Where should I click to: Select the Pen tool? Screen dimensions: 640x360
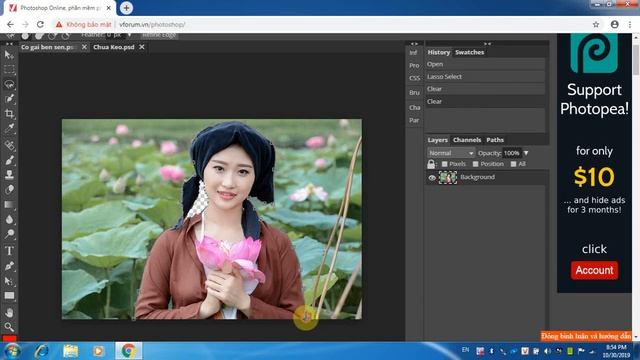coord(9,266)
